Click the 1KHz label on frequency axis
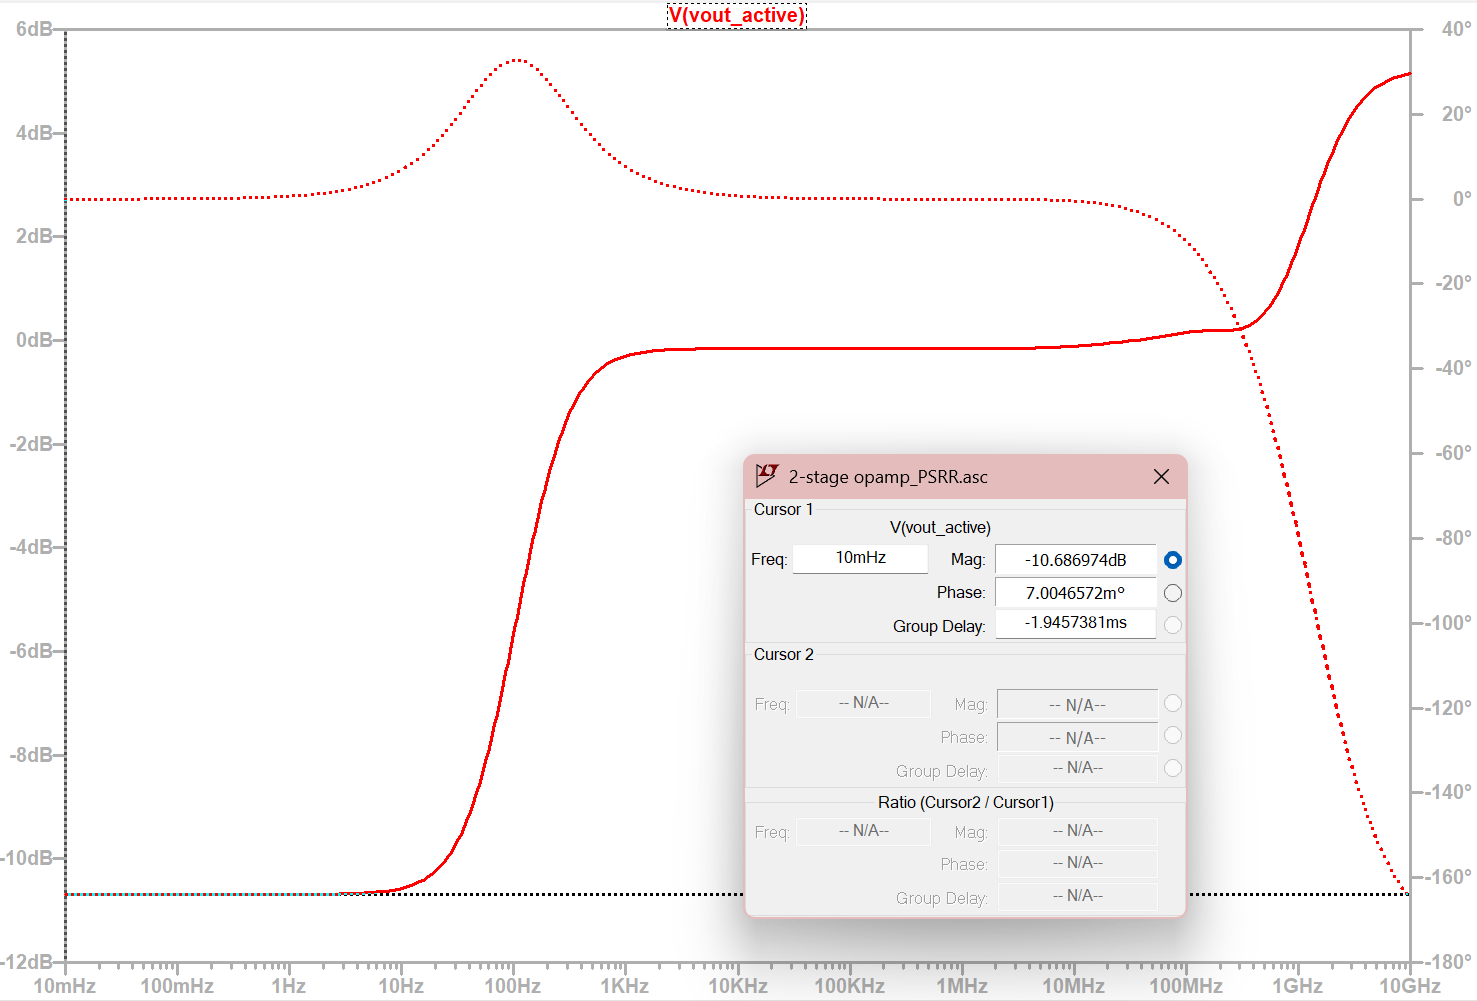Viewport: 1477px width, 1001px height. 624,986
